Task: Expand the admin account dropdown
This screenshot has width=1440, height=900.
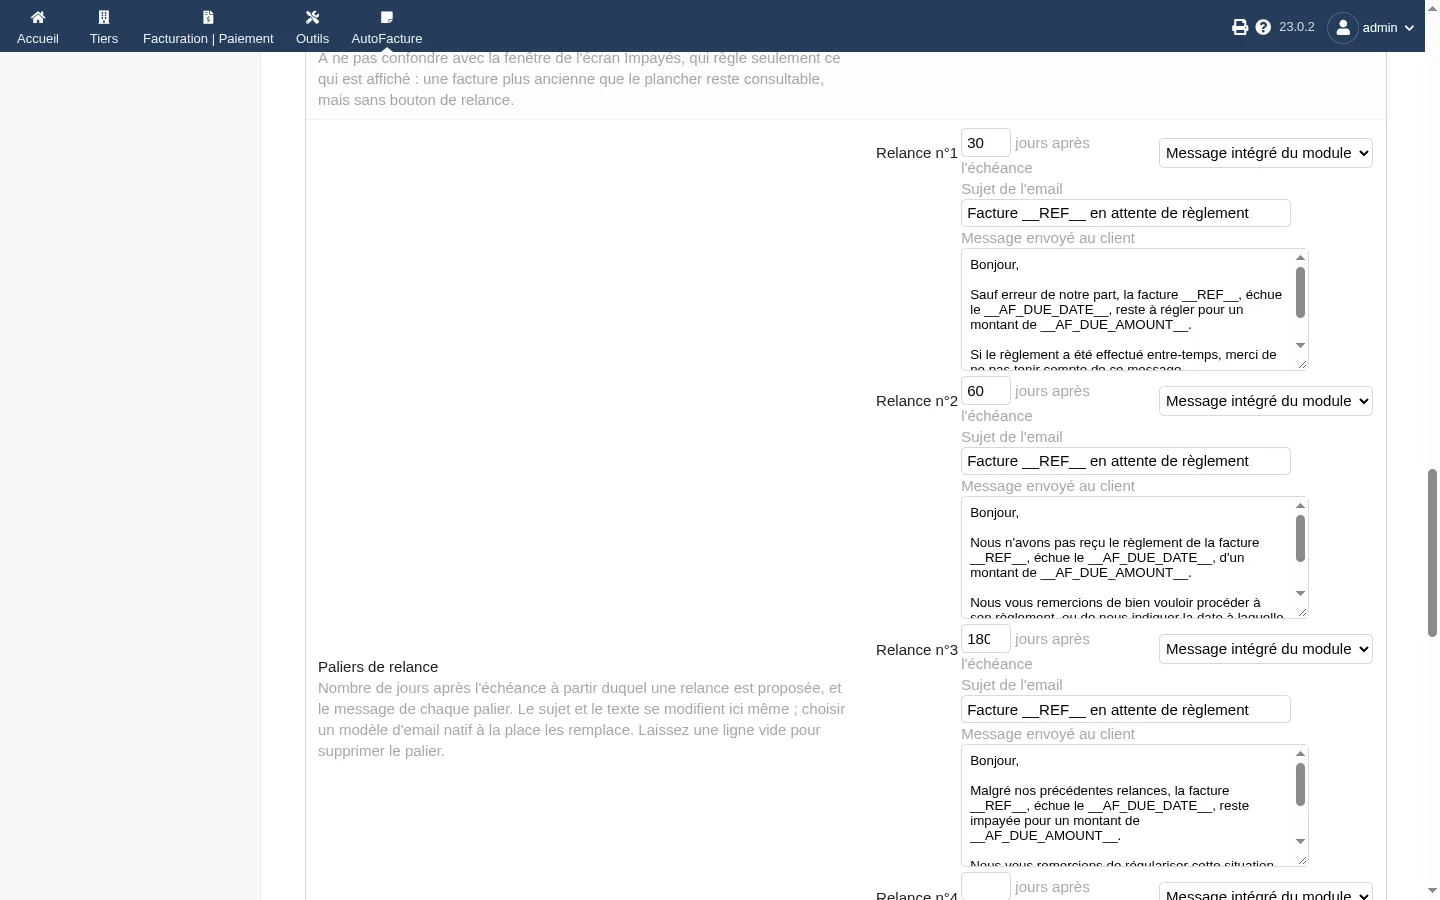Action: pos(1409,28)
